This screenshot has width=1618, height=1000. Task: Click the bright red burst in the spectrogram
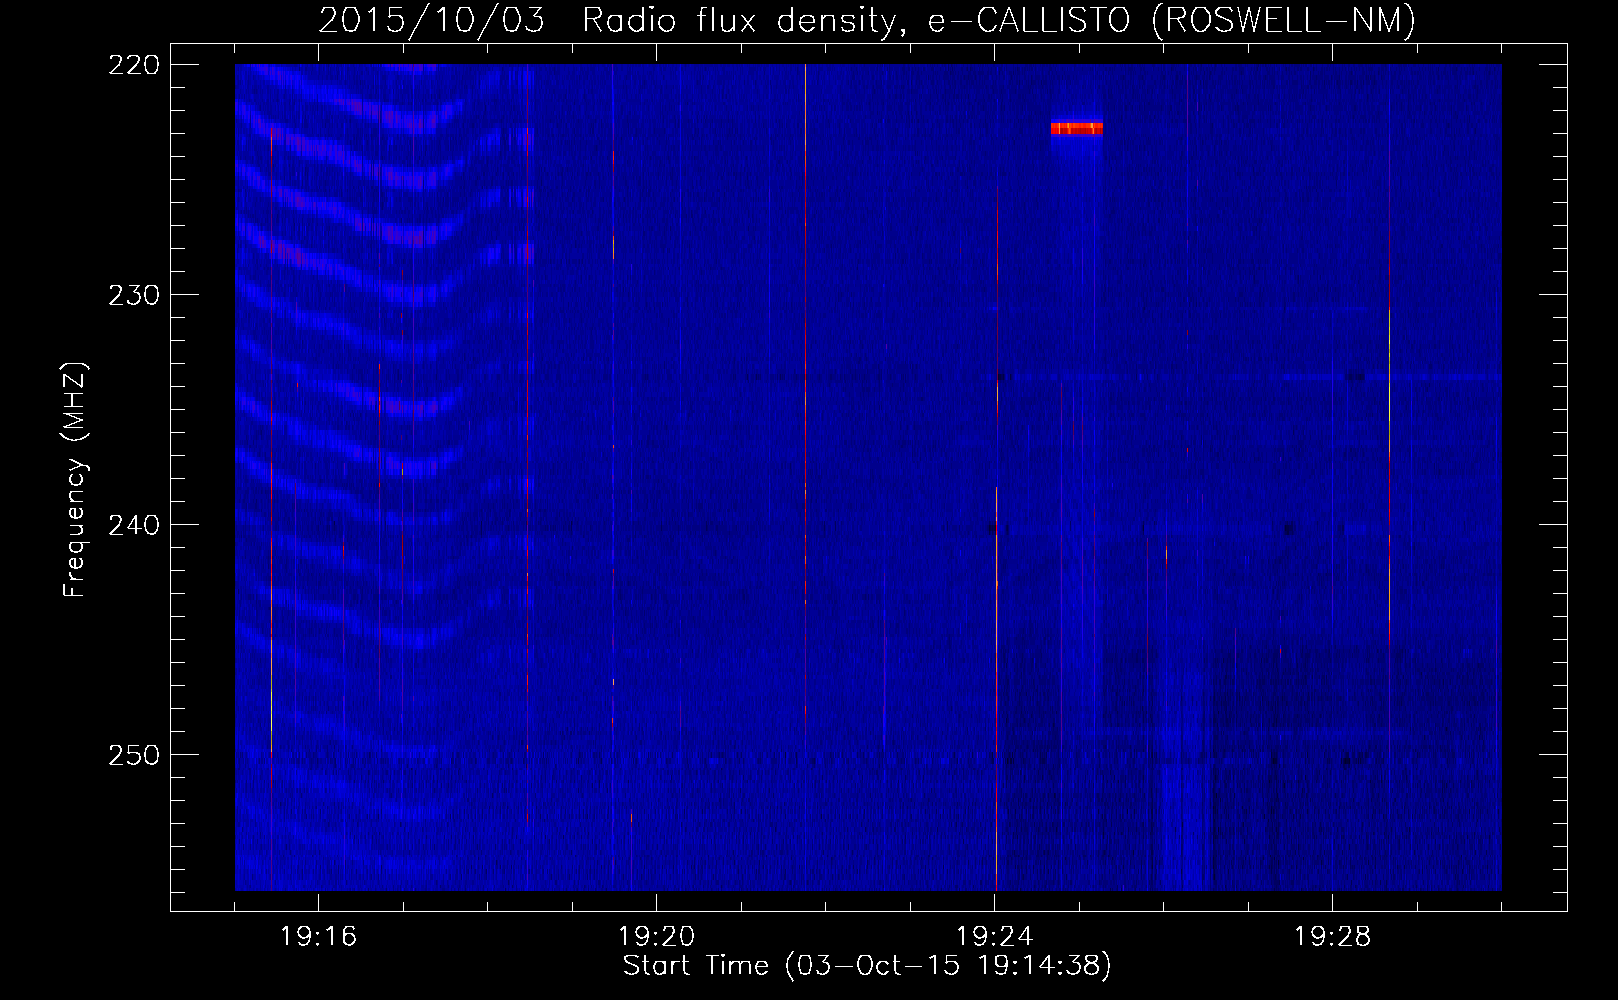(x=1077, y=128)
